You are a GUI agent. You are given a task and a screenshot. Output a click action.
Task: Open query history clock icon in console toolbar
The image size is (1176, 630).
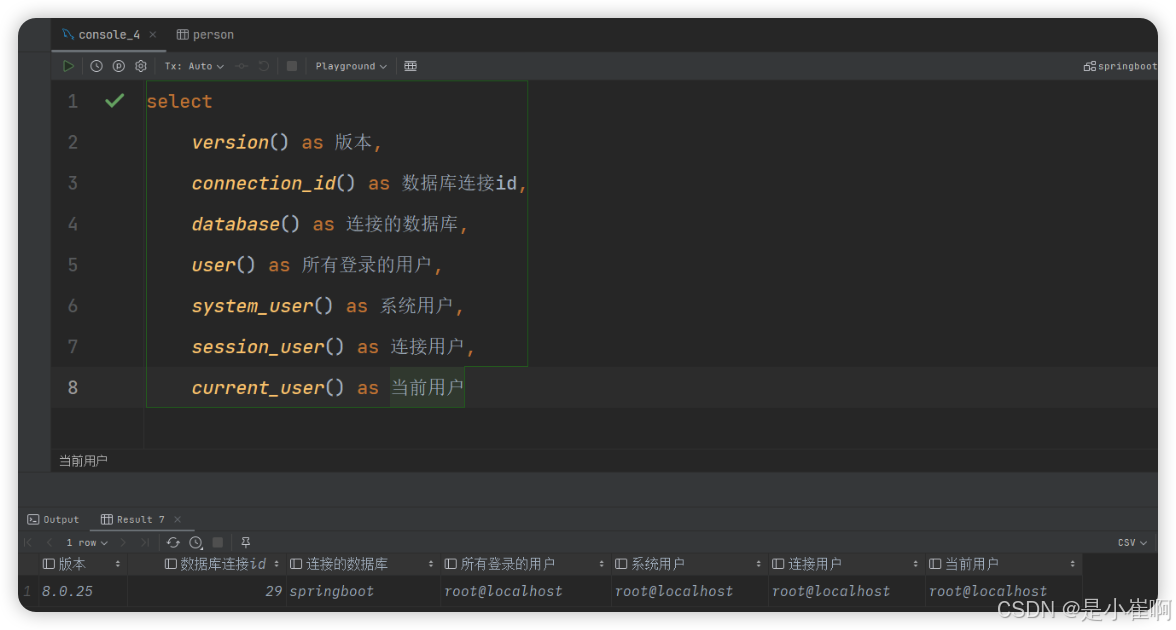click(96, 66)
